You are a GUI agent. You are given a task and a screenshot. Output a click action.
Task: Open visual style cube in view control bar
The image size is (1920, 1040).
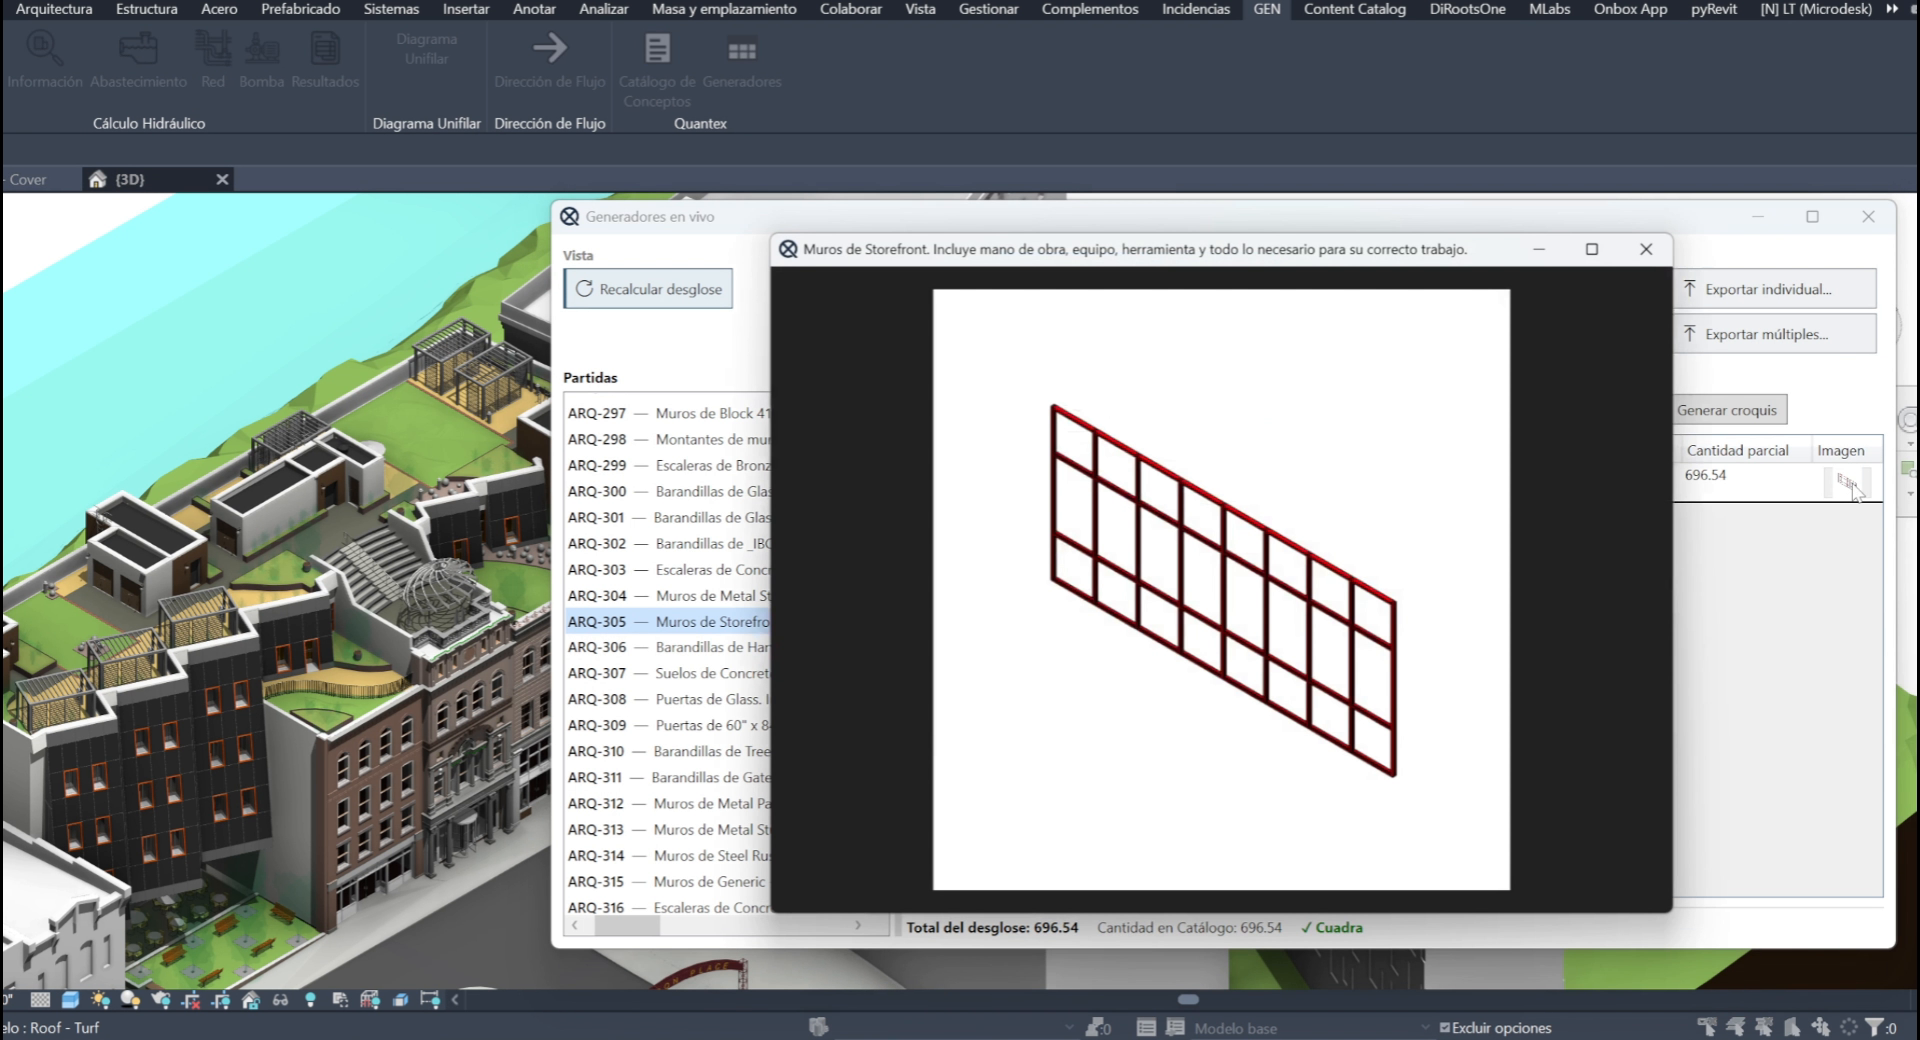pyautogui.click(x=70, y=1000)
